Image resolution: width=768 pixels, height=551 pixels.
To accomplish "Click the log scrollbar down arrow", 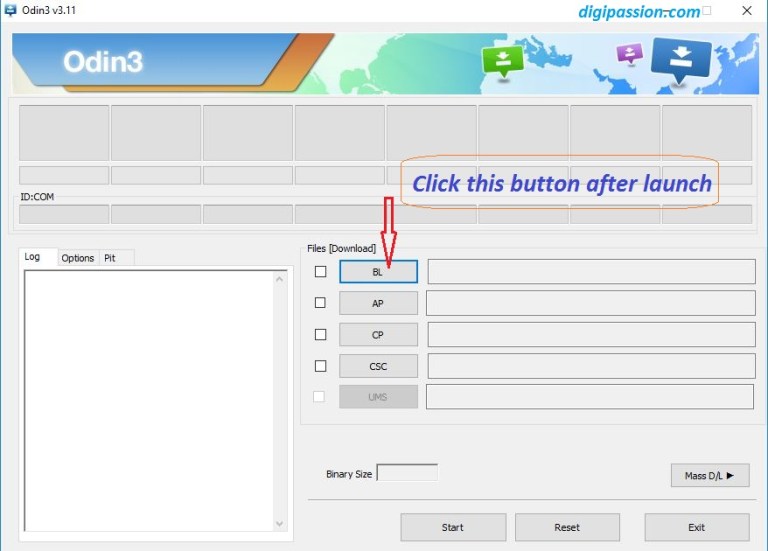I will point(280,524).
